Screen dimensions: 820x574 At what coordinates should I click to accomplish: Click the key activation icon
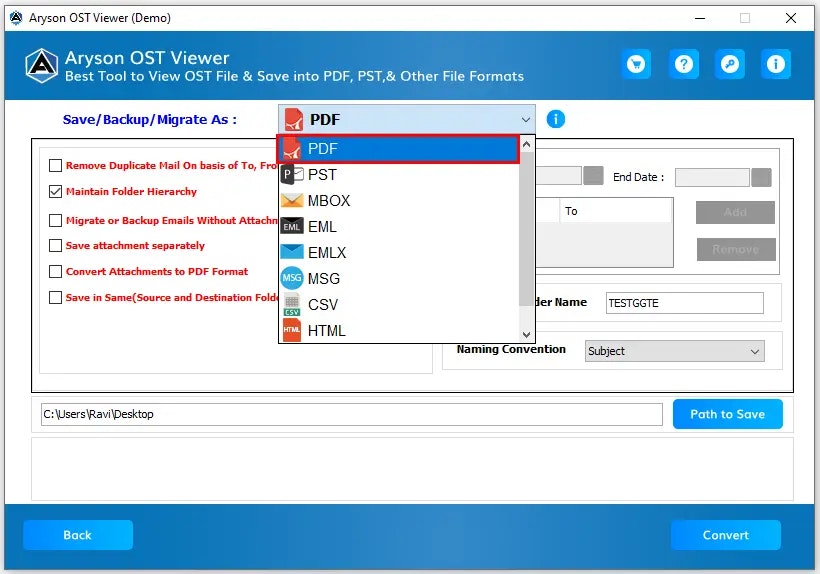730,64
